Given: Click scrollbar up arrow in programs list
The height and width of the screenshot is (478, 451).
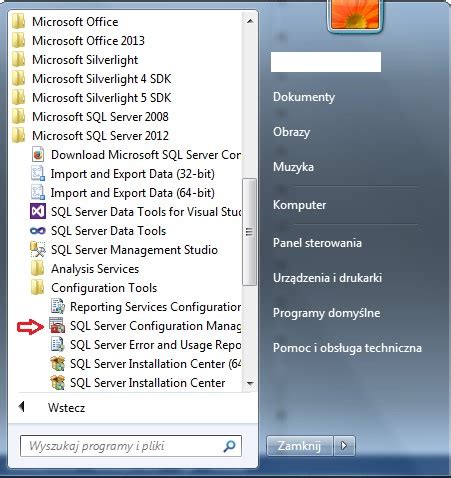Looking at the screenshot, I should (x=250, y=21).
